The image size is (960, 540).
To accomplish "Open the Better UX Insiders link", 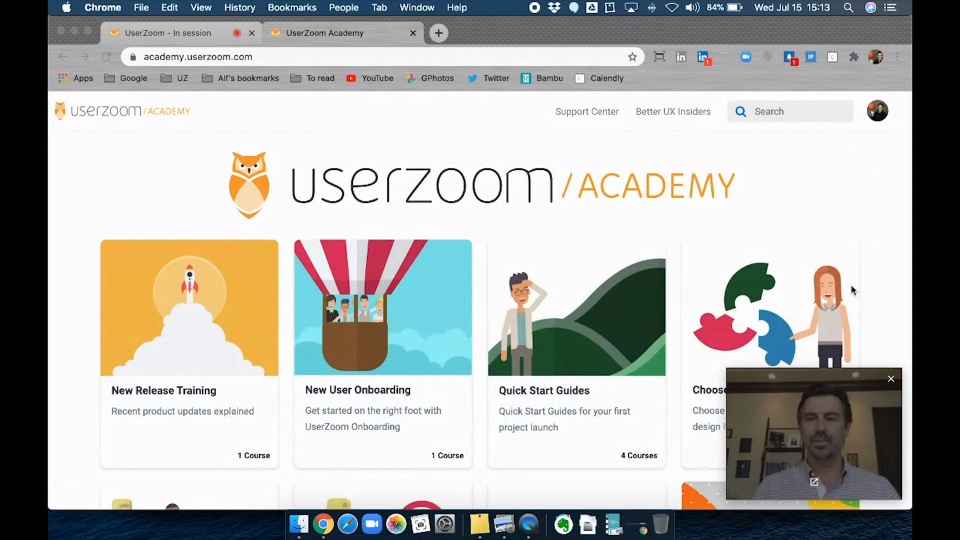I will pyautogui.click(x=673, y=111).
